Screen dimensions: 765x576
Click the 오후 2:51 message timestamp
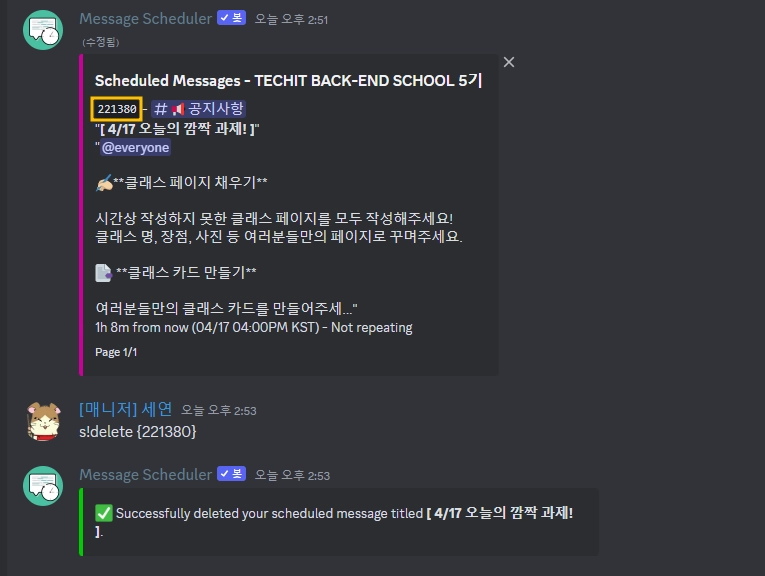click(x=291, y=20)
